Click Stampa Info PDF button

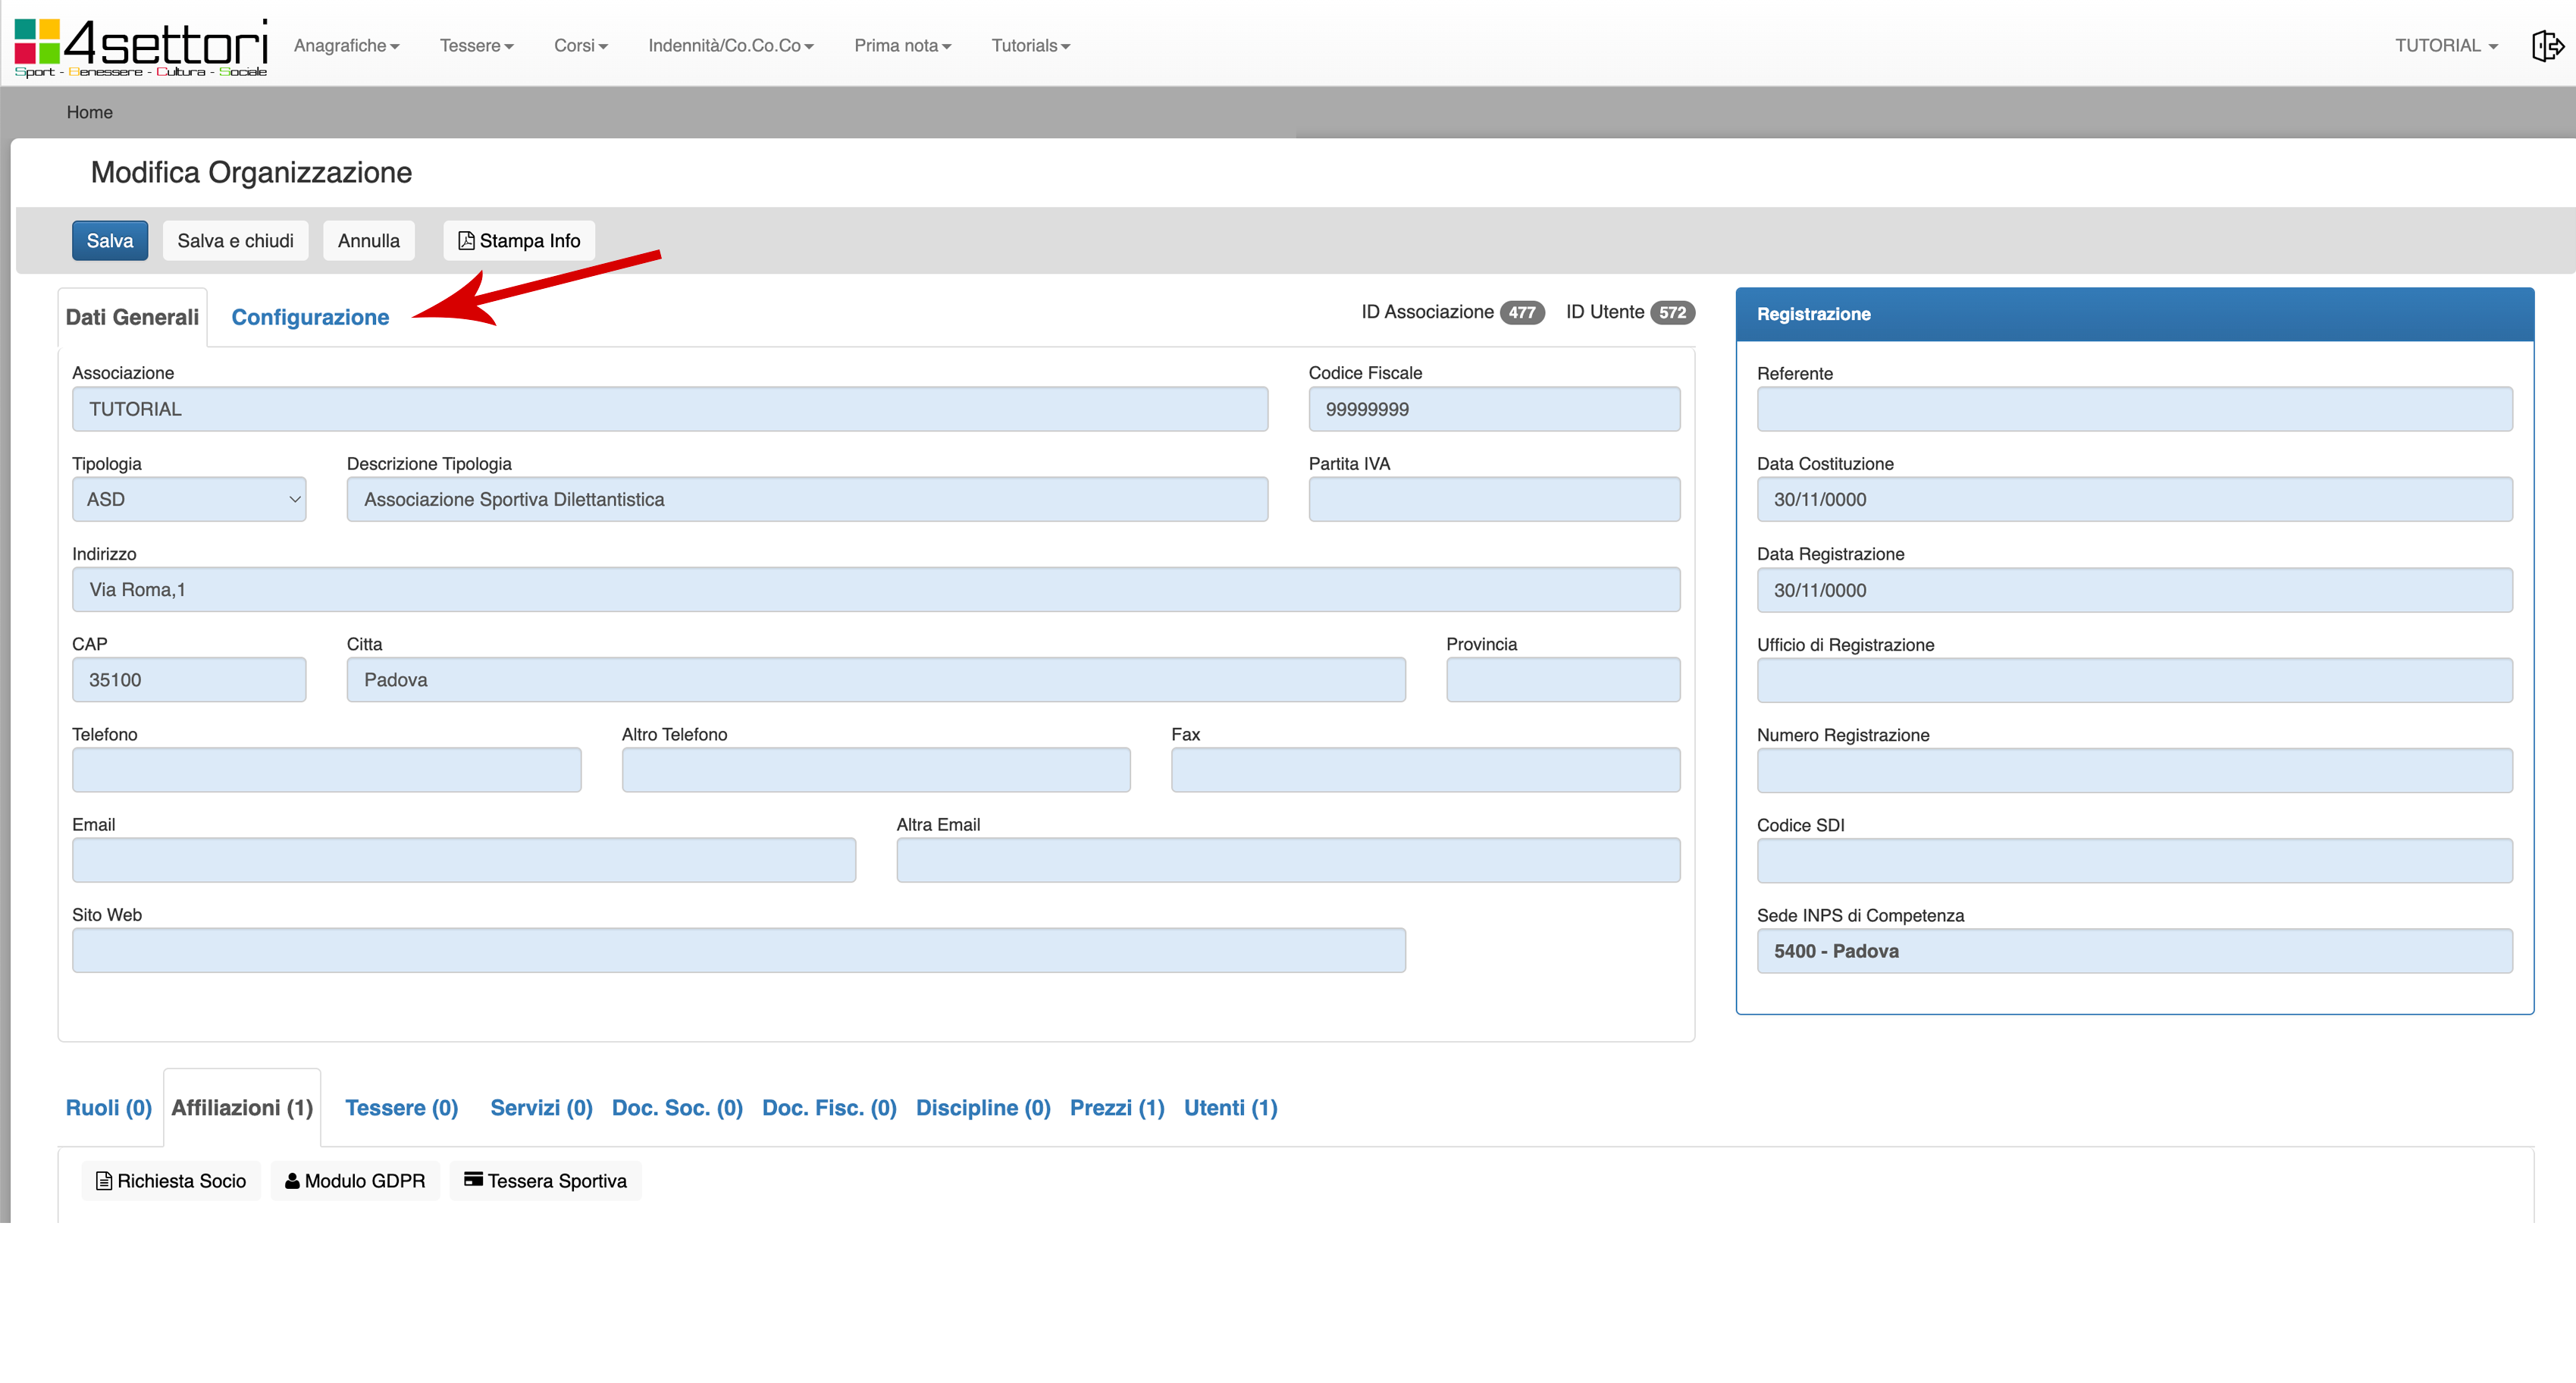[x=519, y=241]
